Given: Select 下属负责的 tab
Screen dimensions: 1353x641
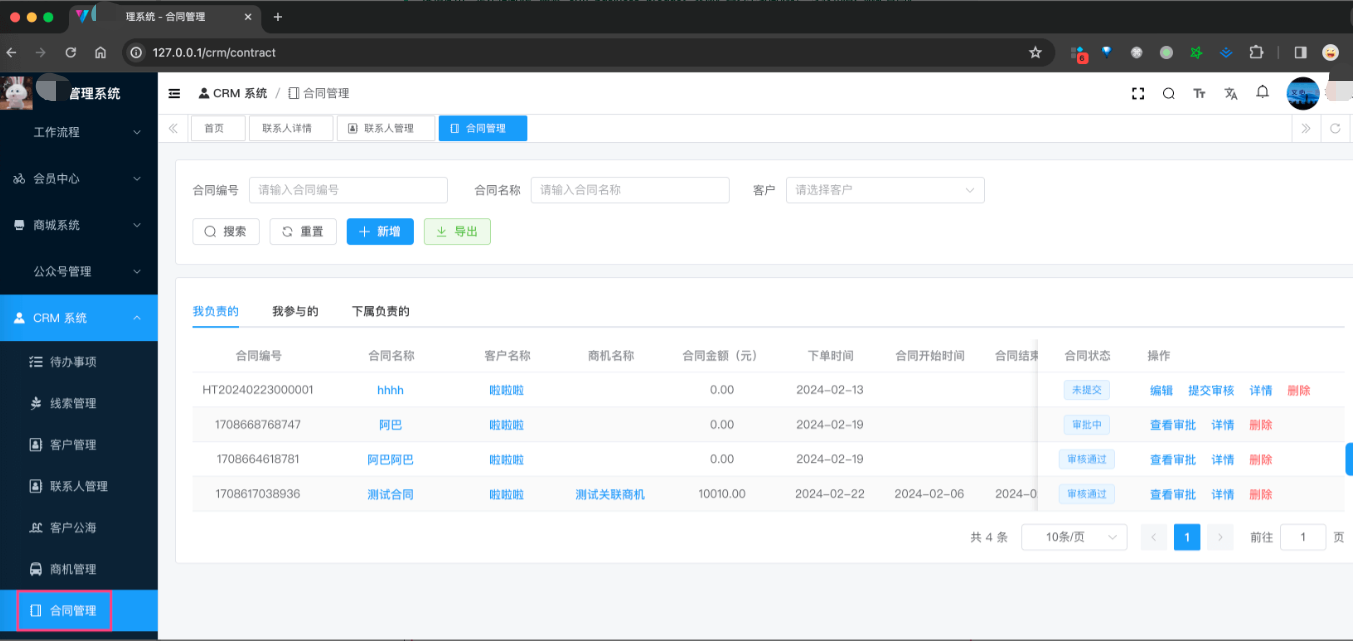Looking at the screenshot, I should pos(381,311).
